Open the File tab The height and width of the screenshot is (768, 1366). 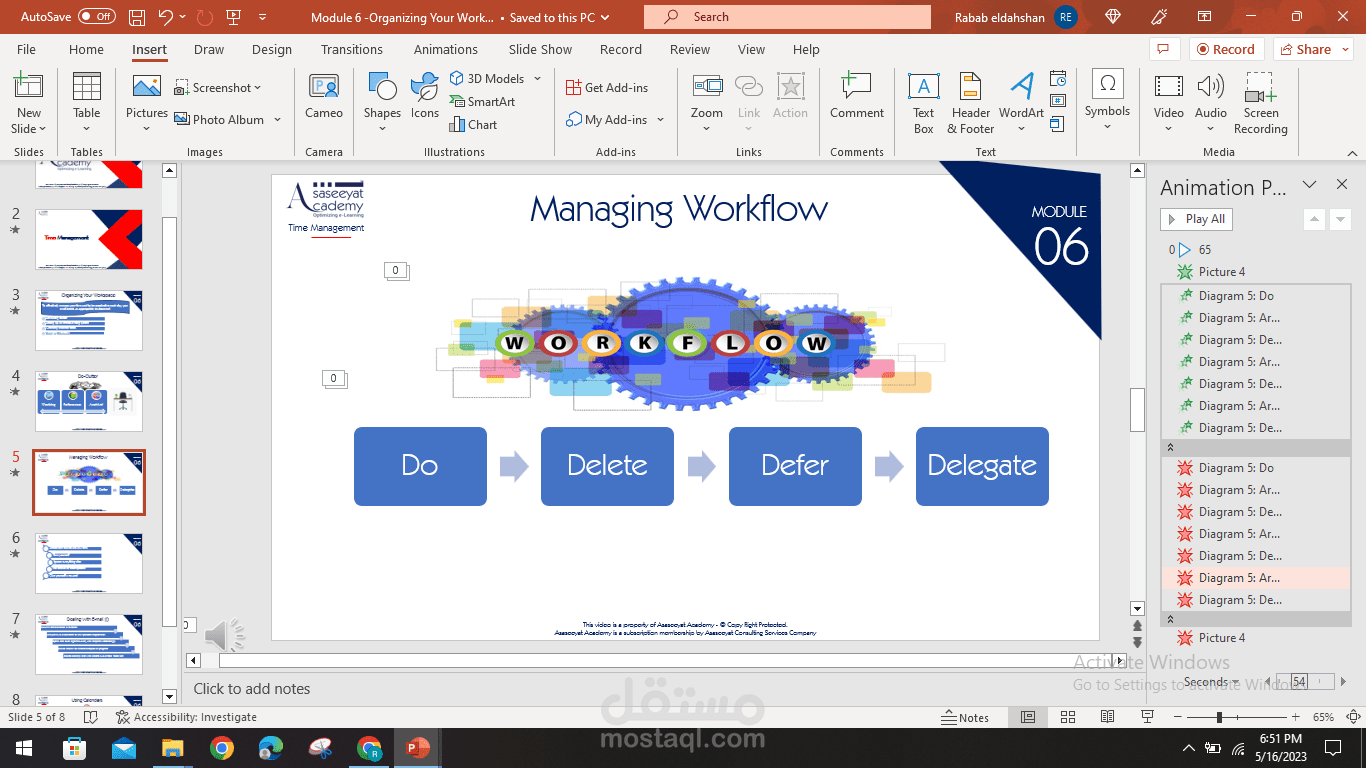coord(26,49)
